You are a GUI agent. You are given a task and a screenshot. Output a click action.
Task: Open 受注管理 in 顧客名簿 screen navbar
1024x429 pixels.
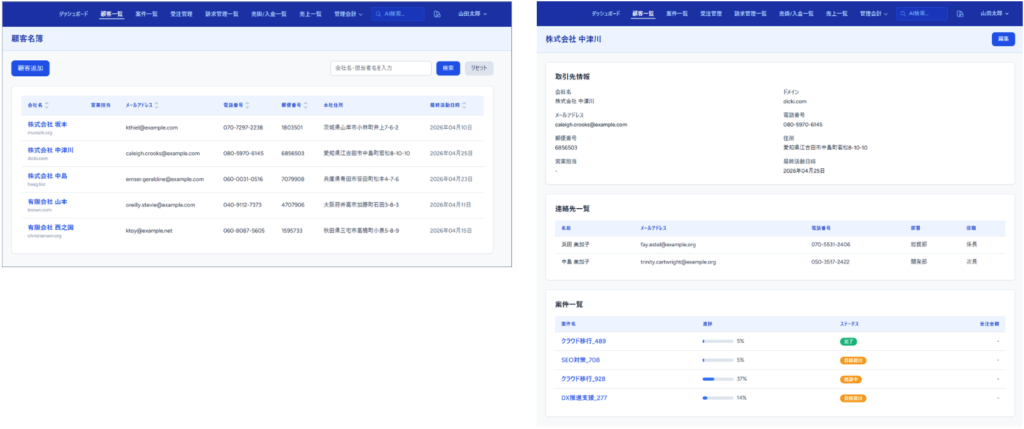coord(181,14)
